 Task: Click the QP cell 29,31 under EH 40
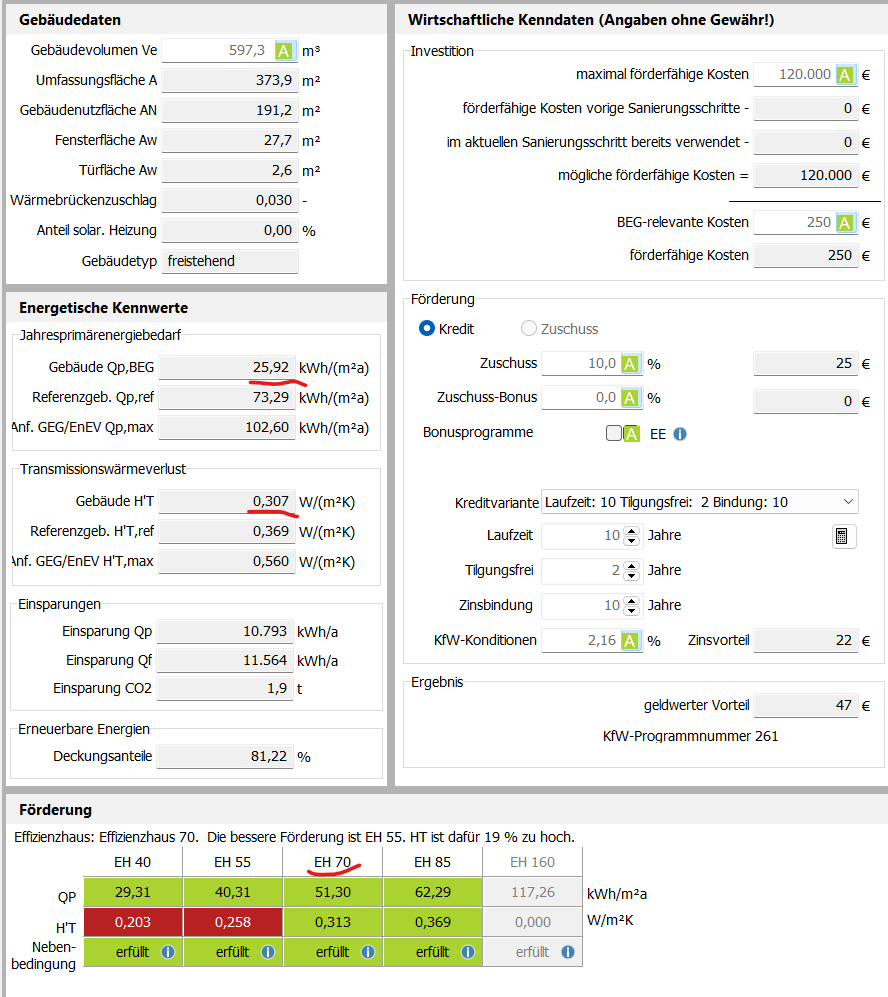click(133, 892)
